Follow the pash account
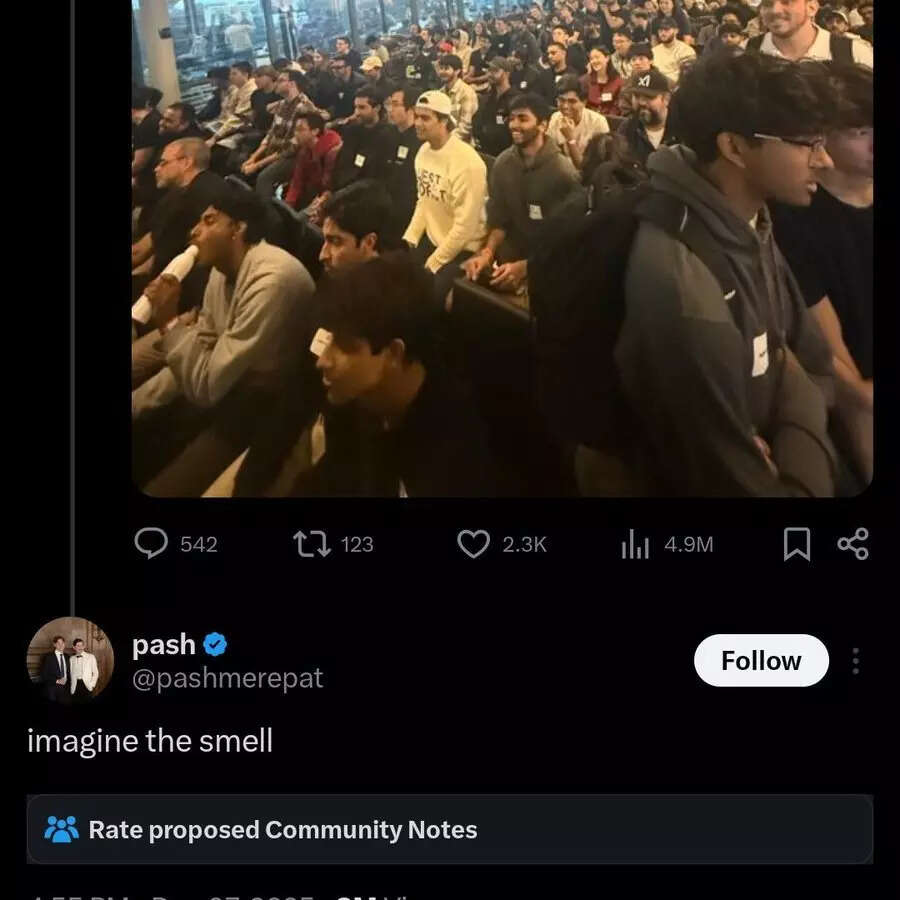Screen dimensions: 900x900 pos(761,661)
